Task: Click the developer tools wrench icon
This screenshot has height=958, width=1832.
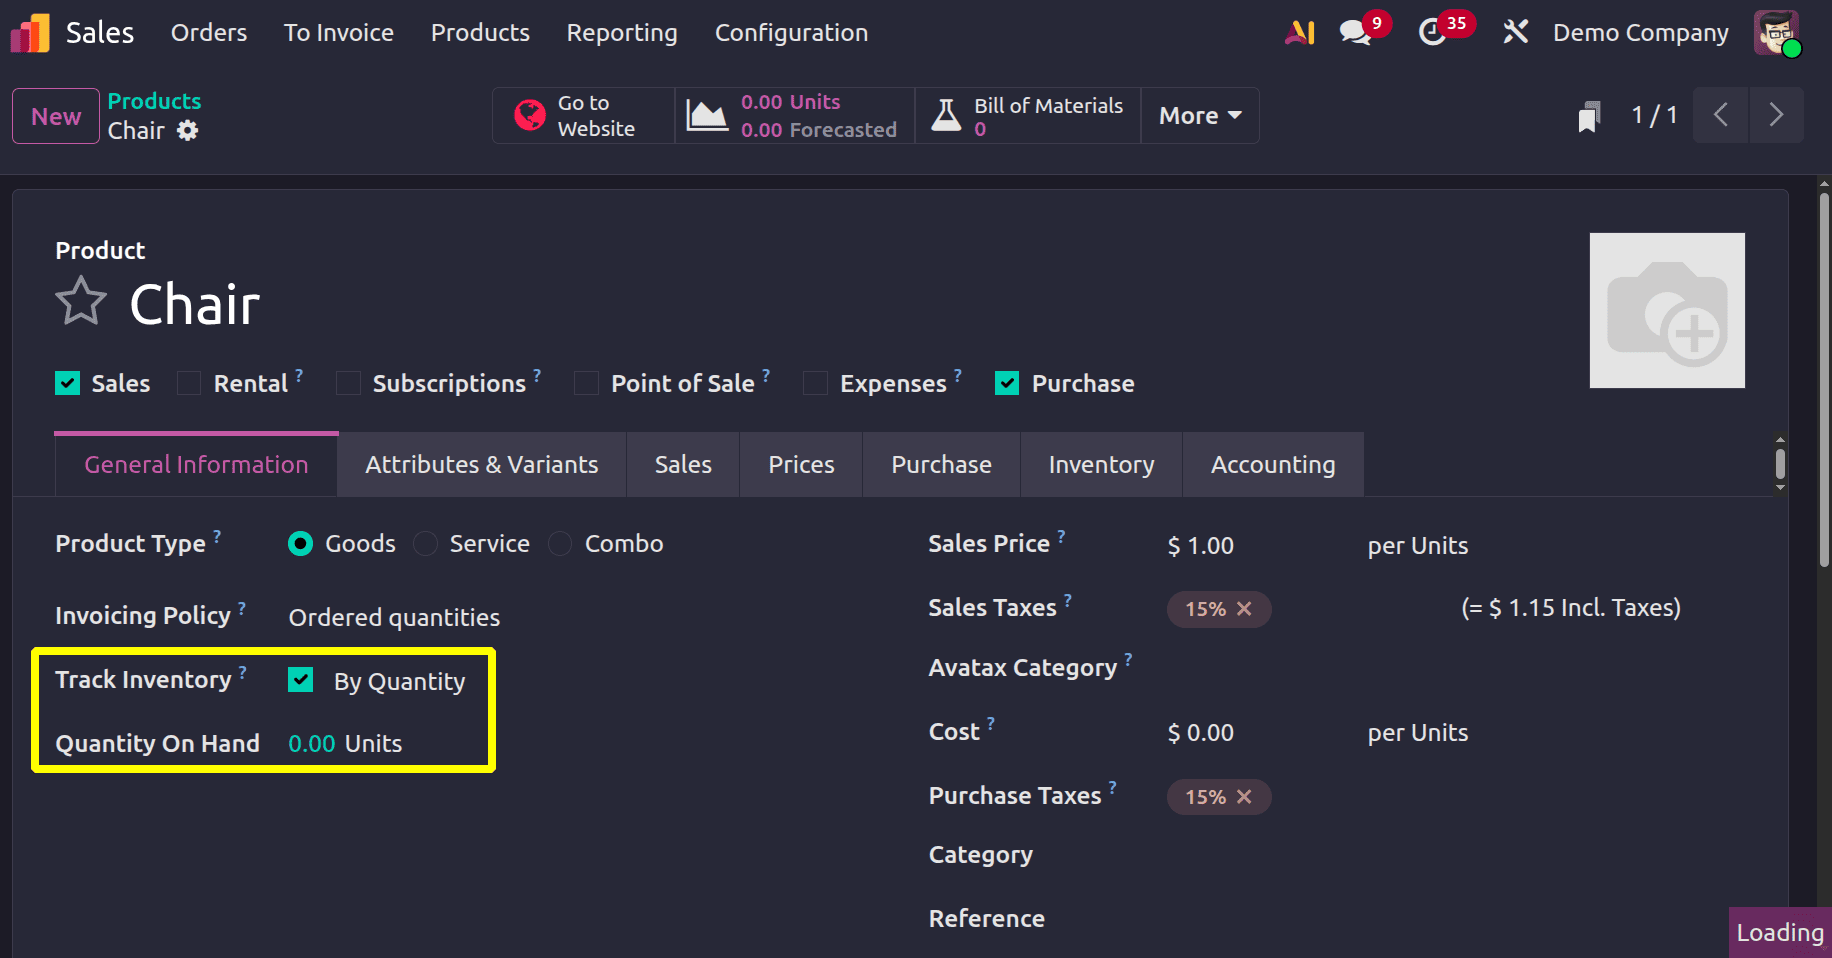Action: pyautogui.click(x=1515, y=31)
